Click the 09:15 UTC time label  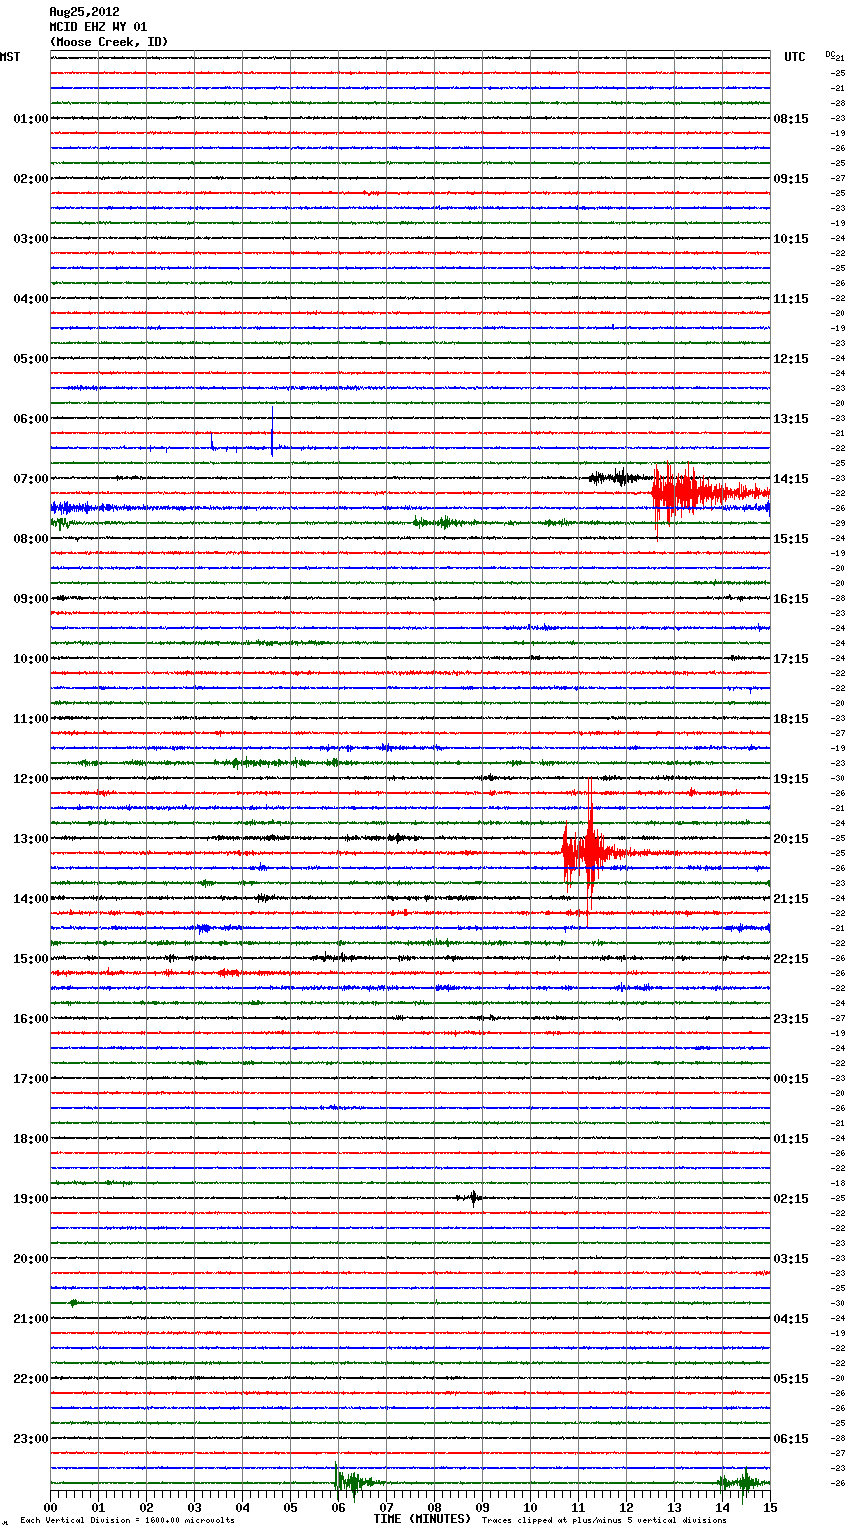click(791, 179)
